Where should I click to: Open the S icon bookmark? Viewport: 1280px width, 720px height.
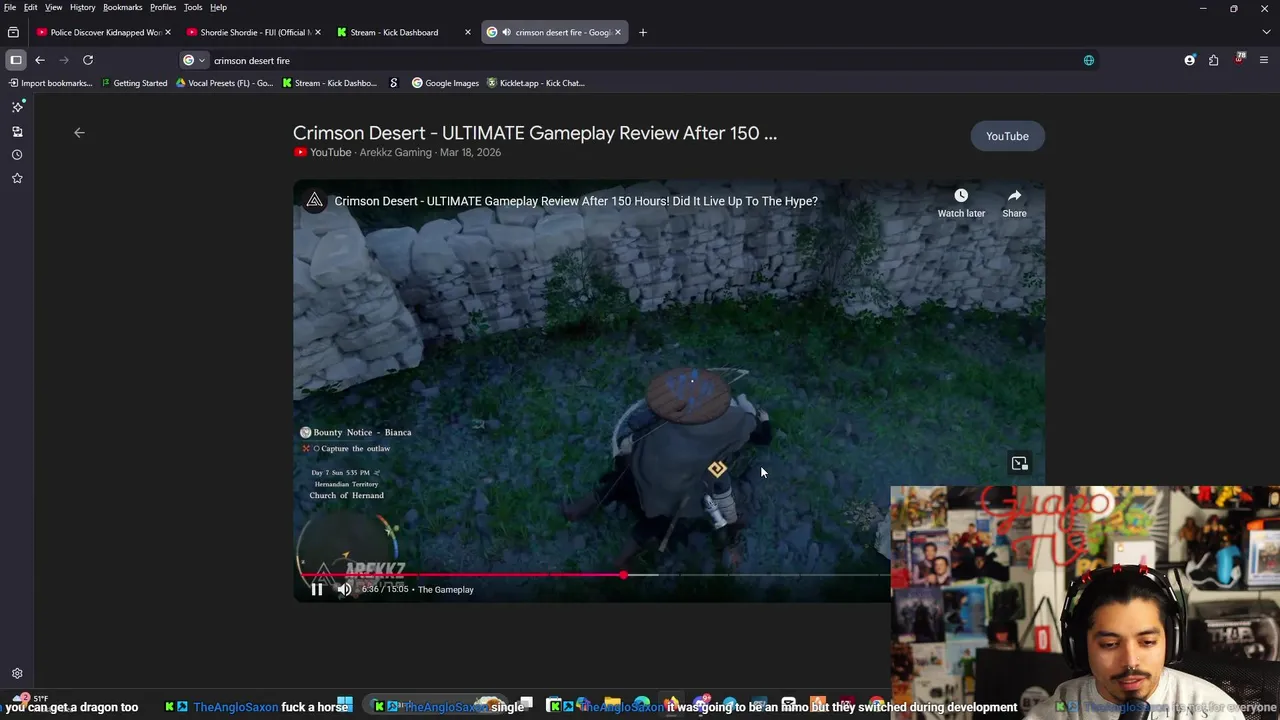(393, 83)
